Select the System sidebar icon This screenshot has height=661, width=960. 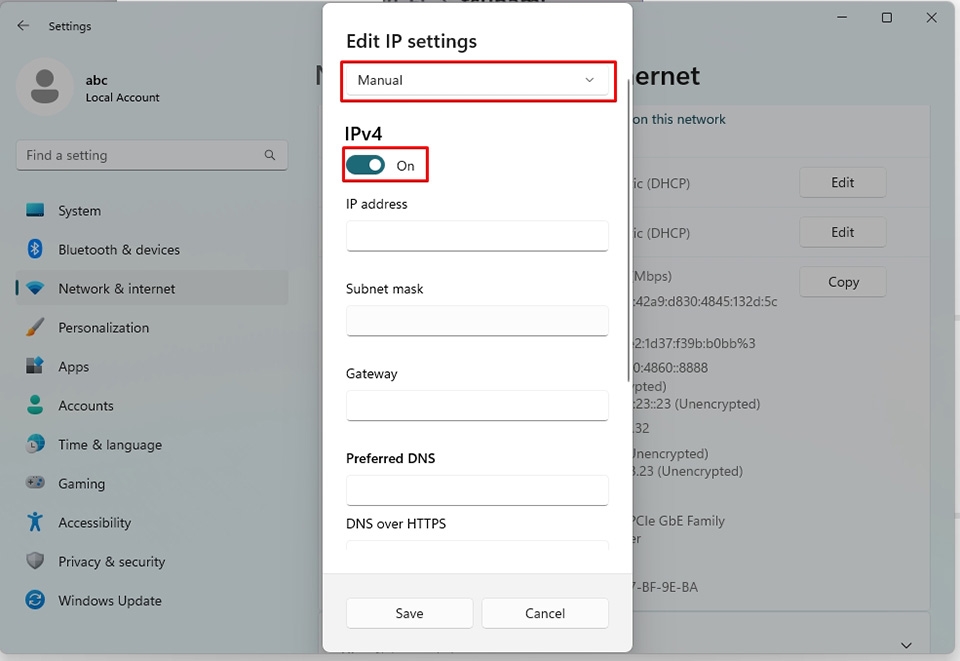click(x=33, y=211)
